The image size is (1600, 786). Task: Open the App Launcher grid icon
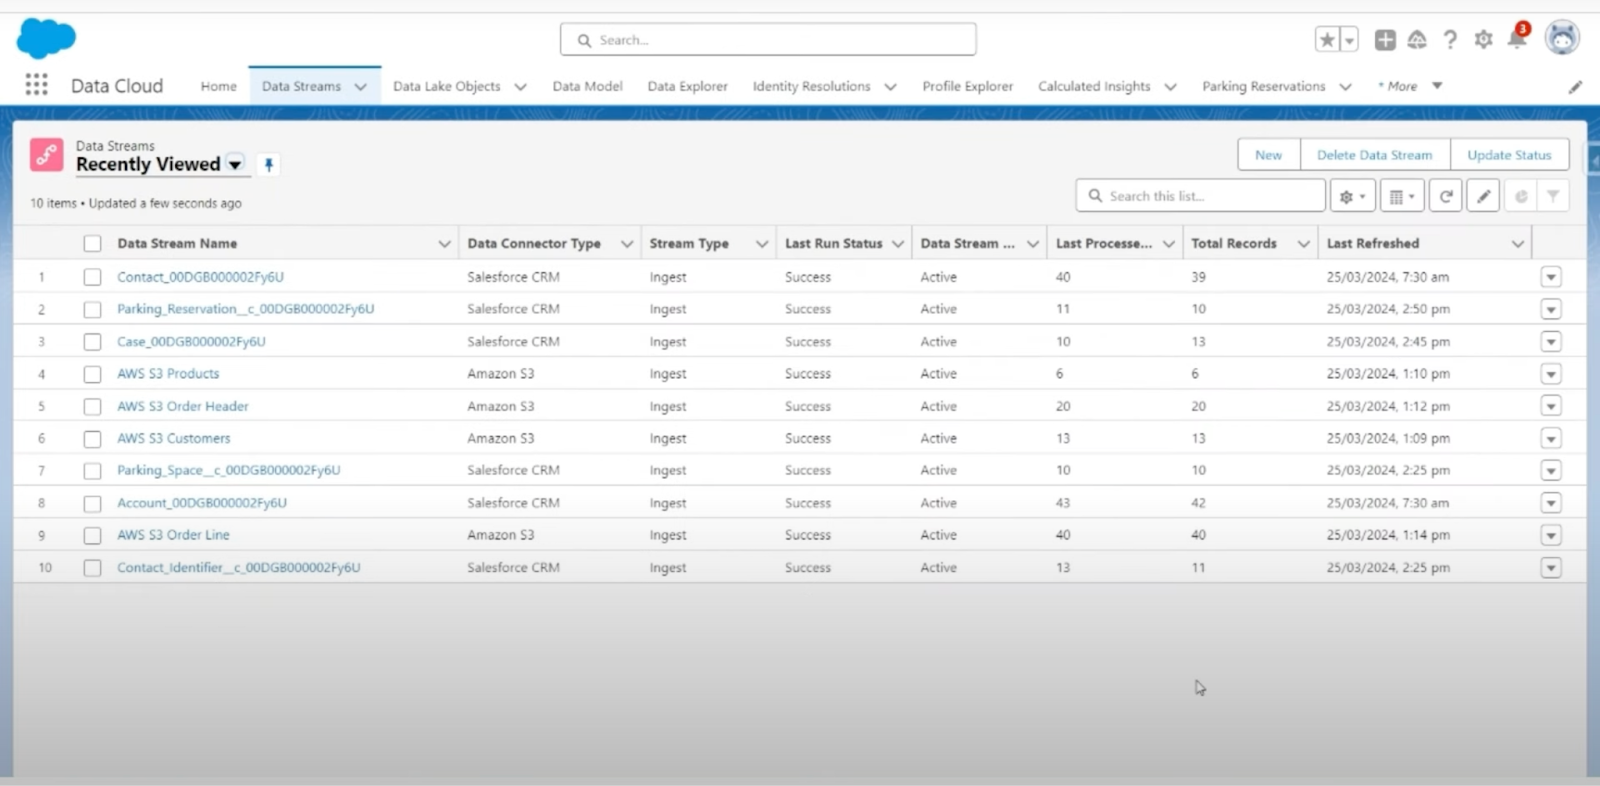36,85
